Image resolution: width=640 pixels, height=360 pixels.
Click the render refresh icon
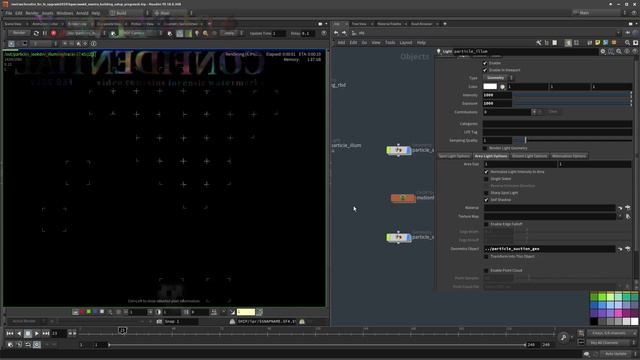[36, 33]
